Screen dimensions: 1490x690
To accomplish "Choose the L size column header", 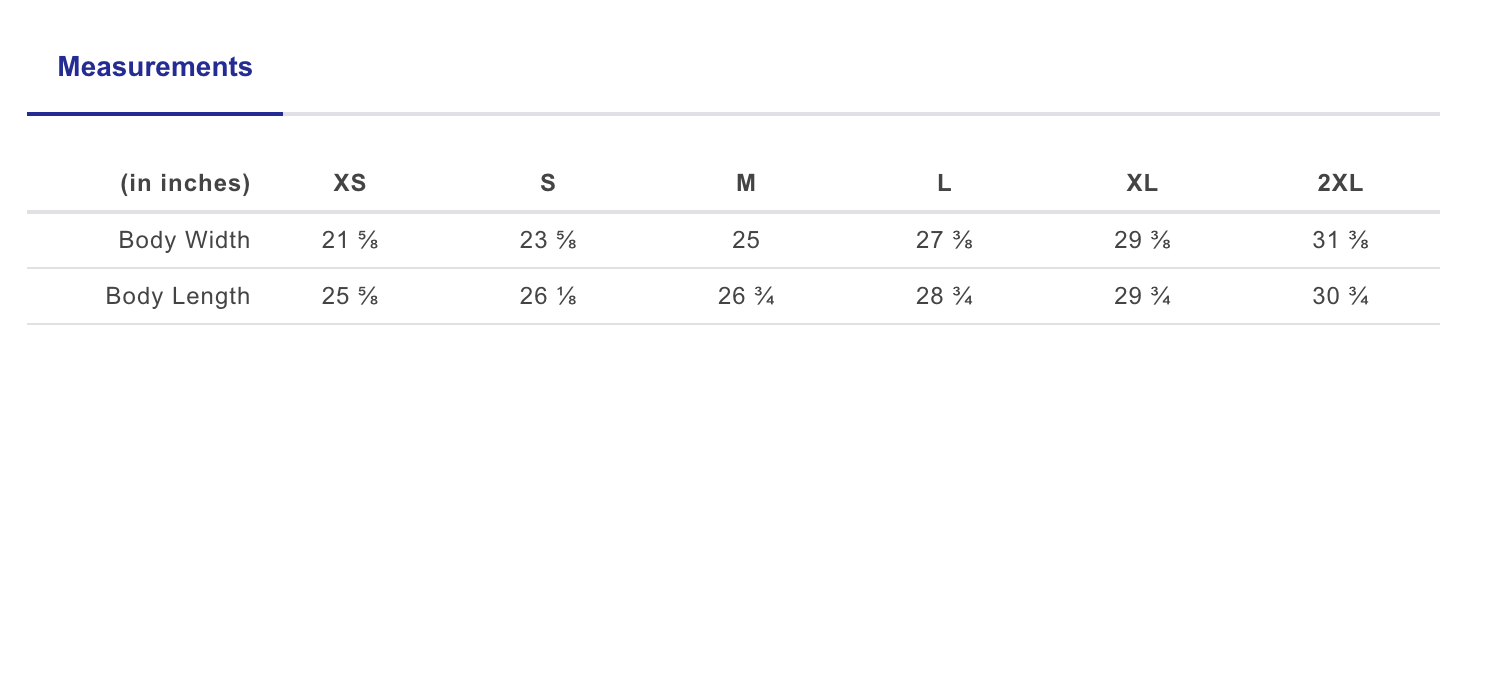I will tap(944, 184).
